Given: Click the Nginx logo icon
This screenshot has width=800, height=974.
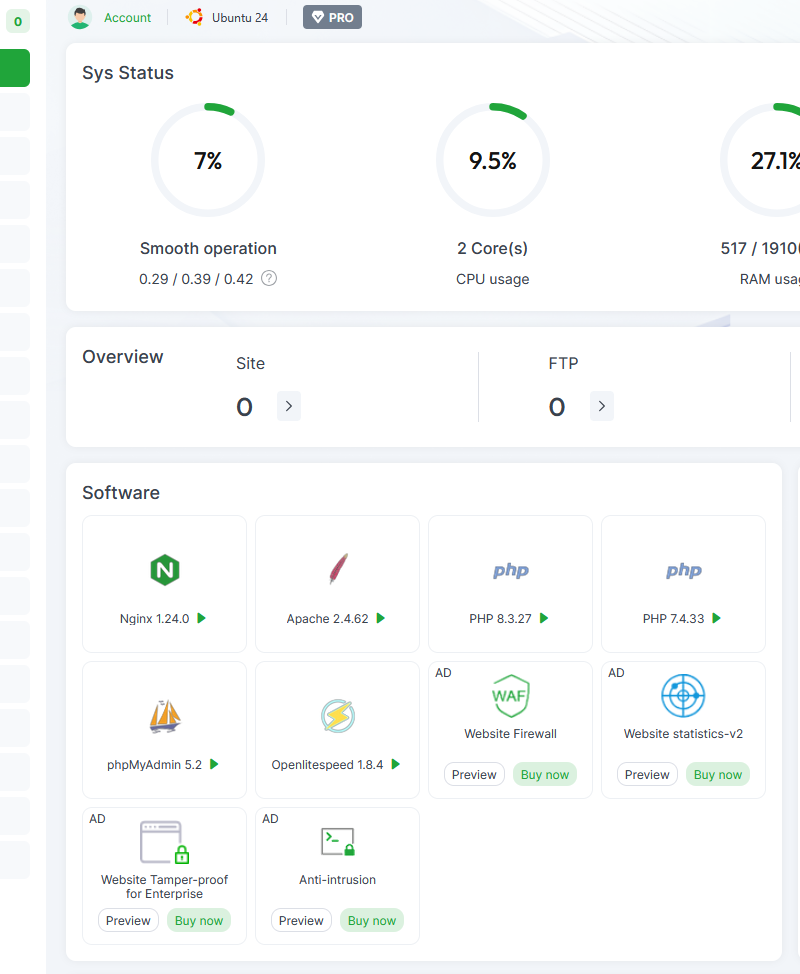Looking at the screenshot, I should (164, 570).
